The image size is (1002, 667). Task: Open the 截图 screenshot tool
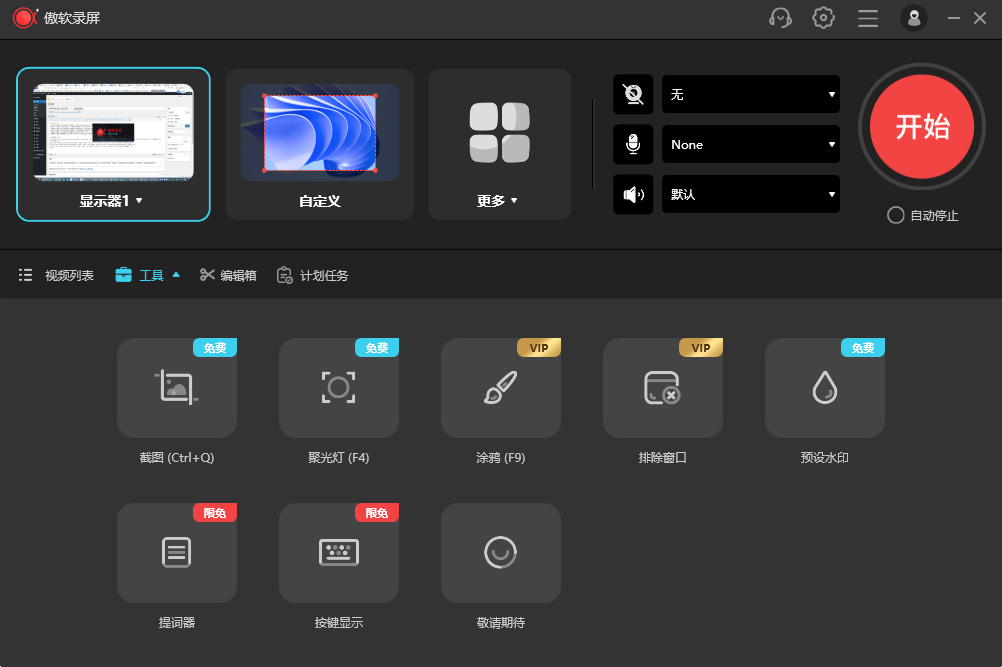(x=177, y=388)
